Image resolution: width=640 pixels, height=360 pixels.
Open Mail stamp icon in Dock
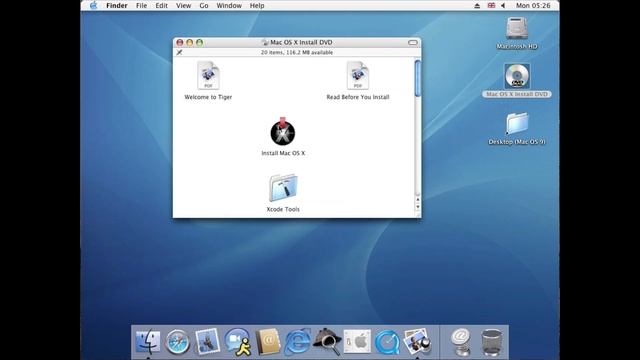coord(207,341)
